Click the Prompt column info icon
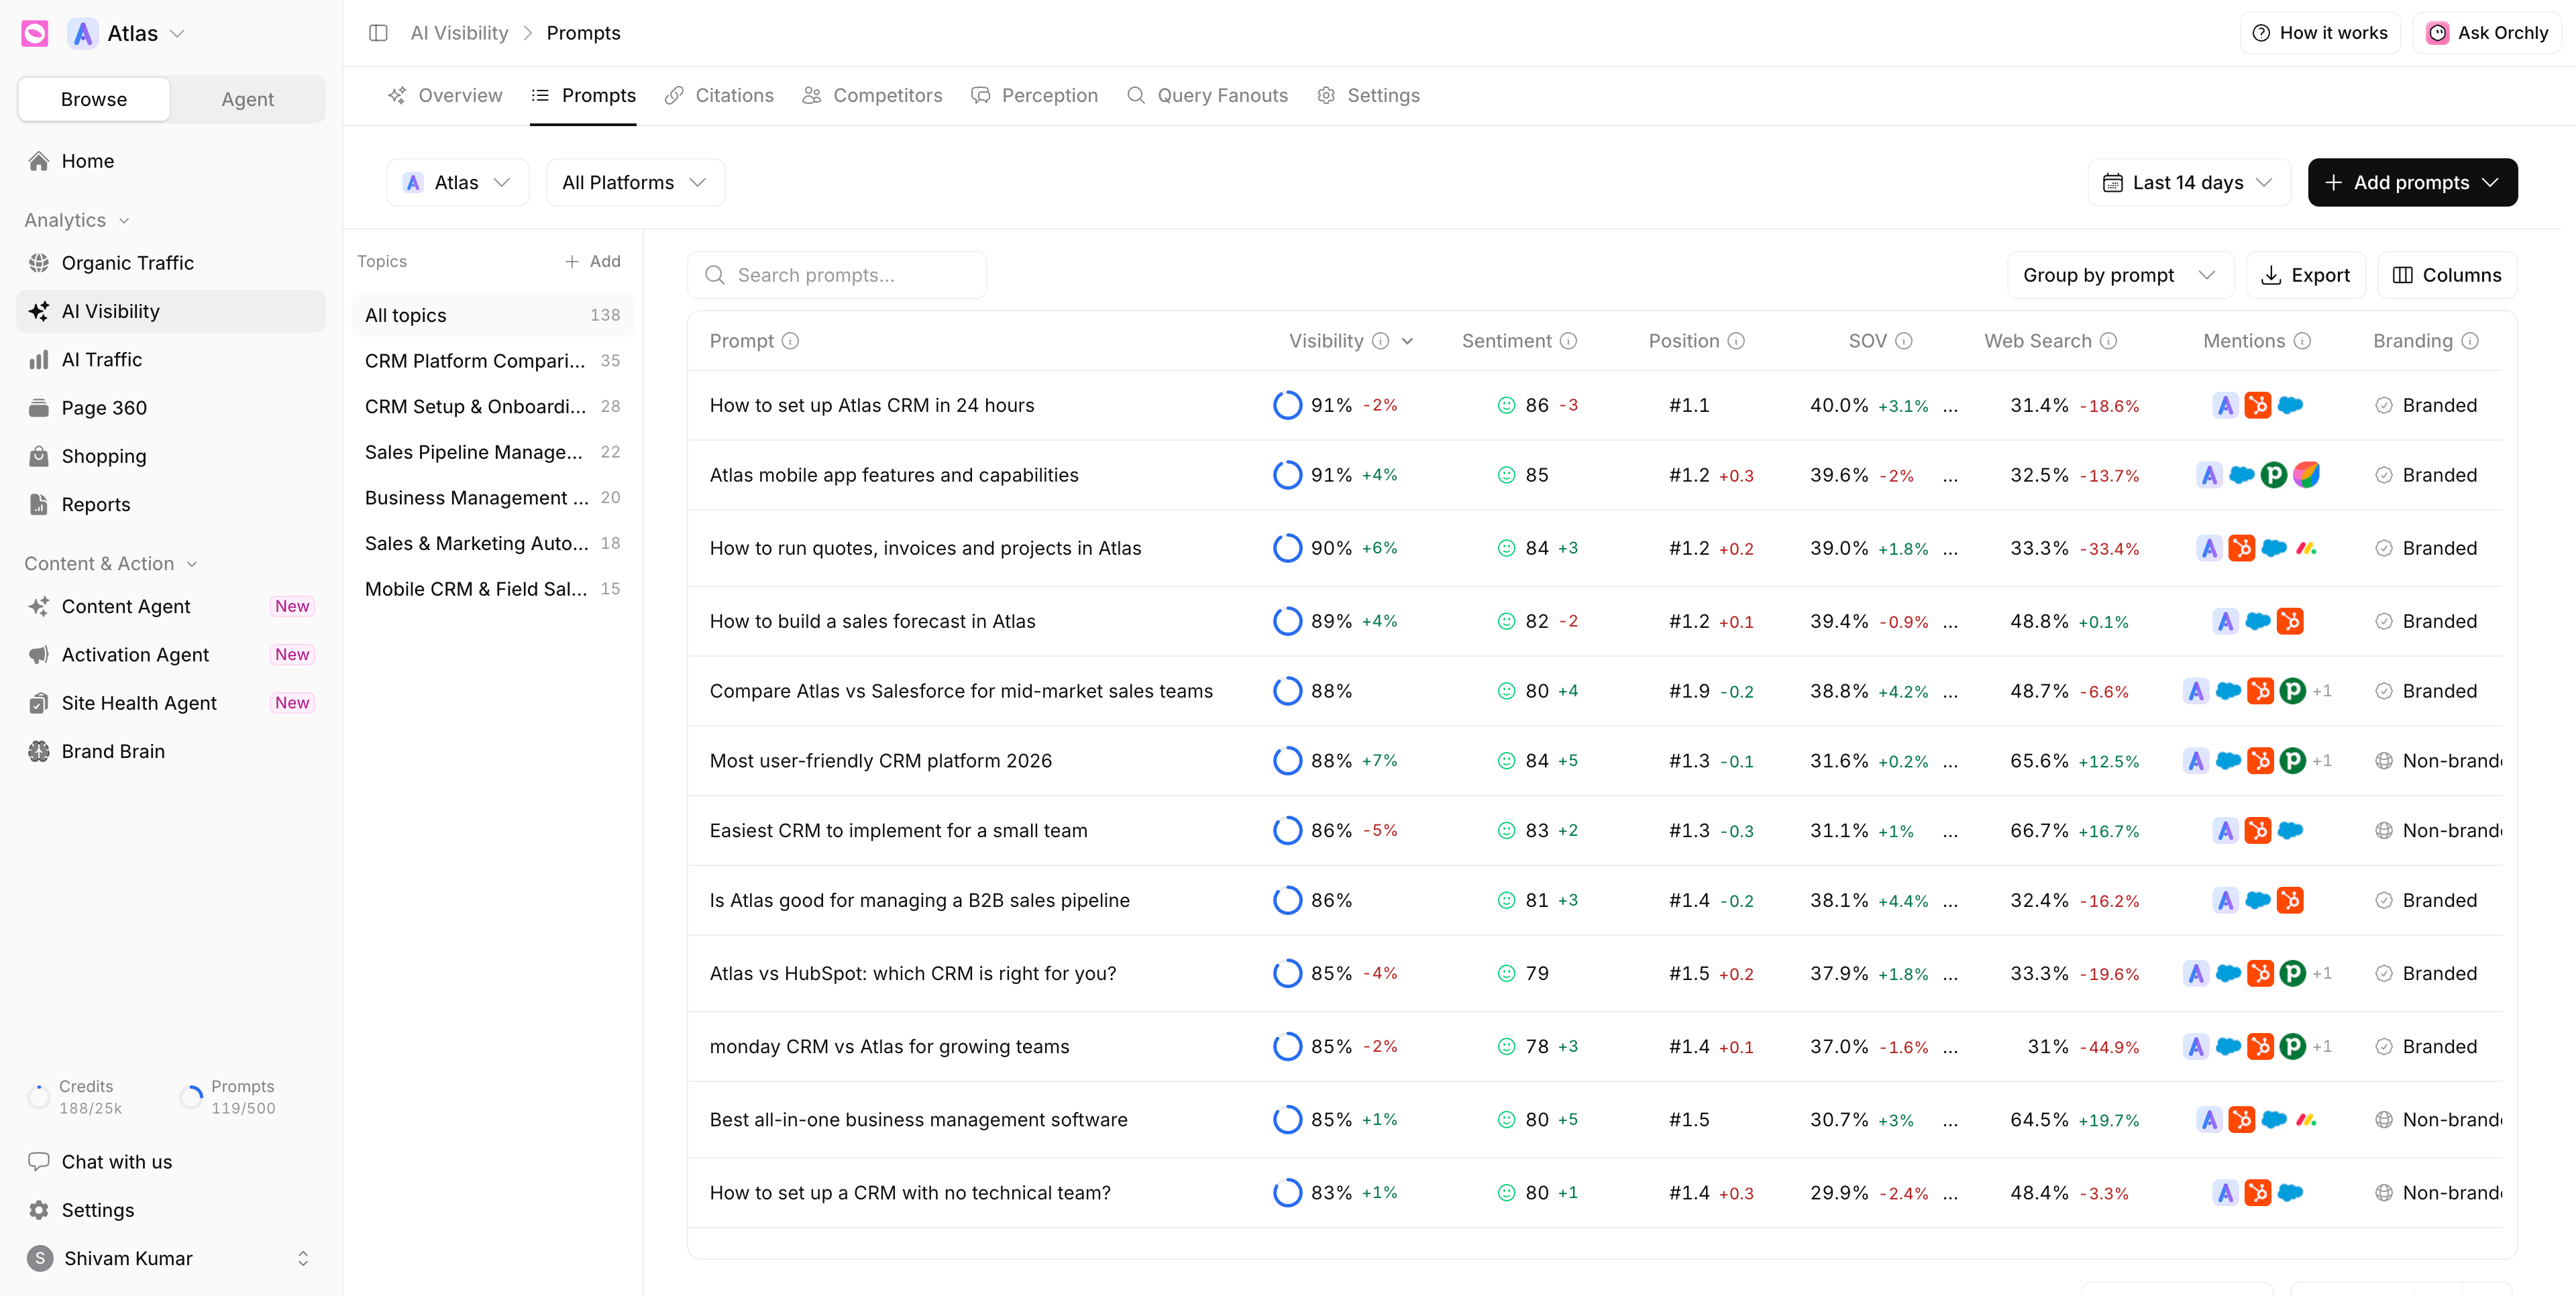Image resolution: width=2576 pixels, height=1296 pixels. tap(790, 341)
